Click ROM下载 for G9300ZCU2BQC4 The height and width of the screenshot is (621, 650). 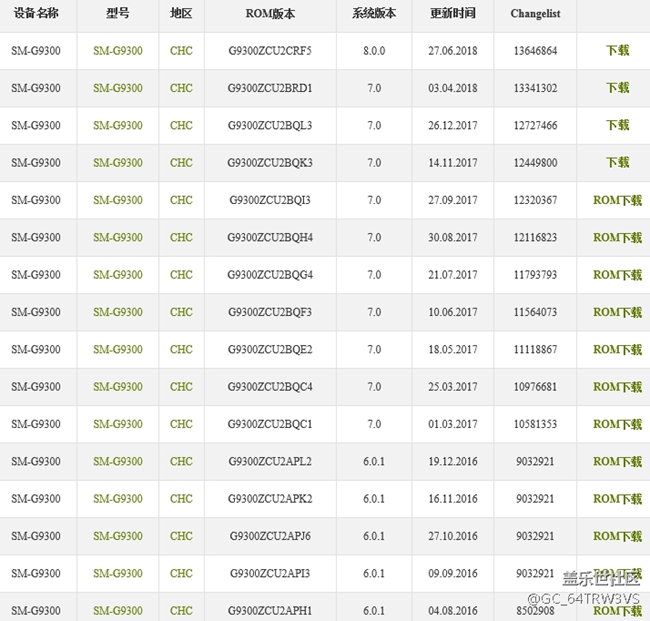point(617,387)
